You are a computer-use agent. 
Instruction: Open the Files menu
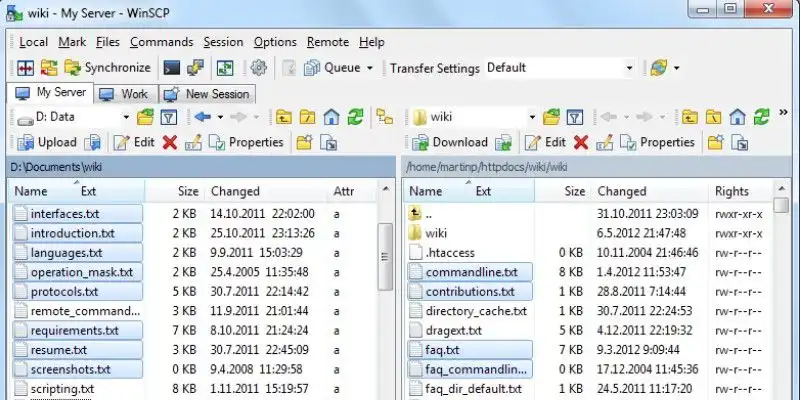(x=108, y=42)
